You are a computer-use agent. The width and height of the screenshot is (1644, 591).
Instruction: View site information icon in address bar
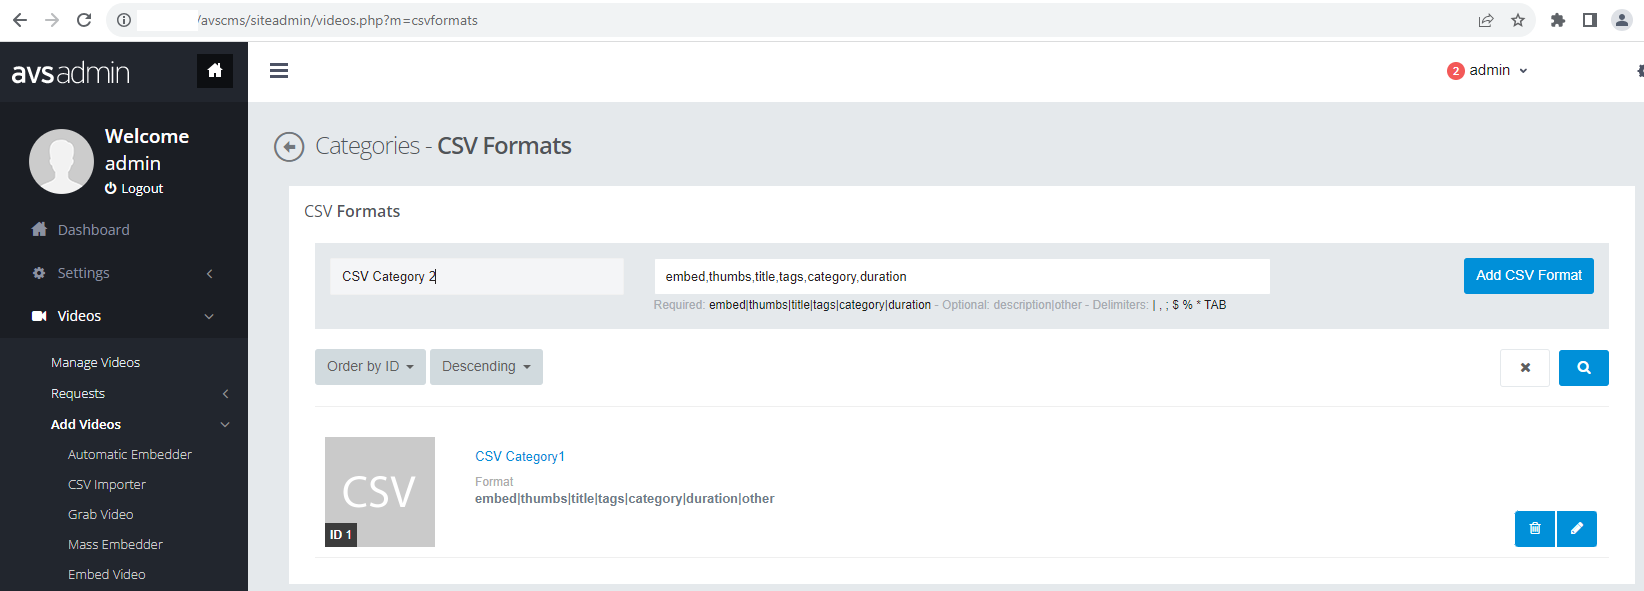[124, 20]
